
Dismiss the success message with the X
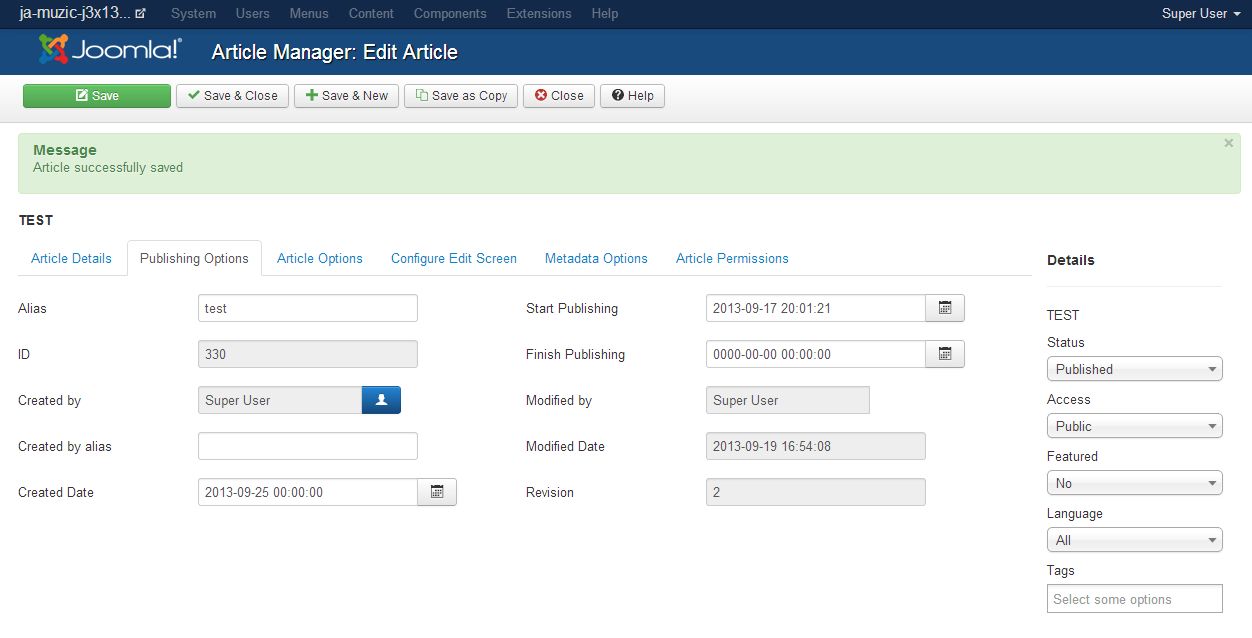pyautogui.click(x=1229, y=143)
